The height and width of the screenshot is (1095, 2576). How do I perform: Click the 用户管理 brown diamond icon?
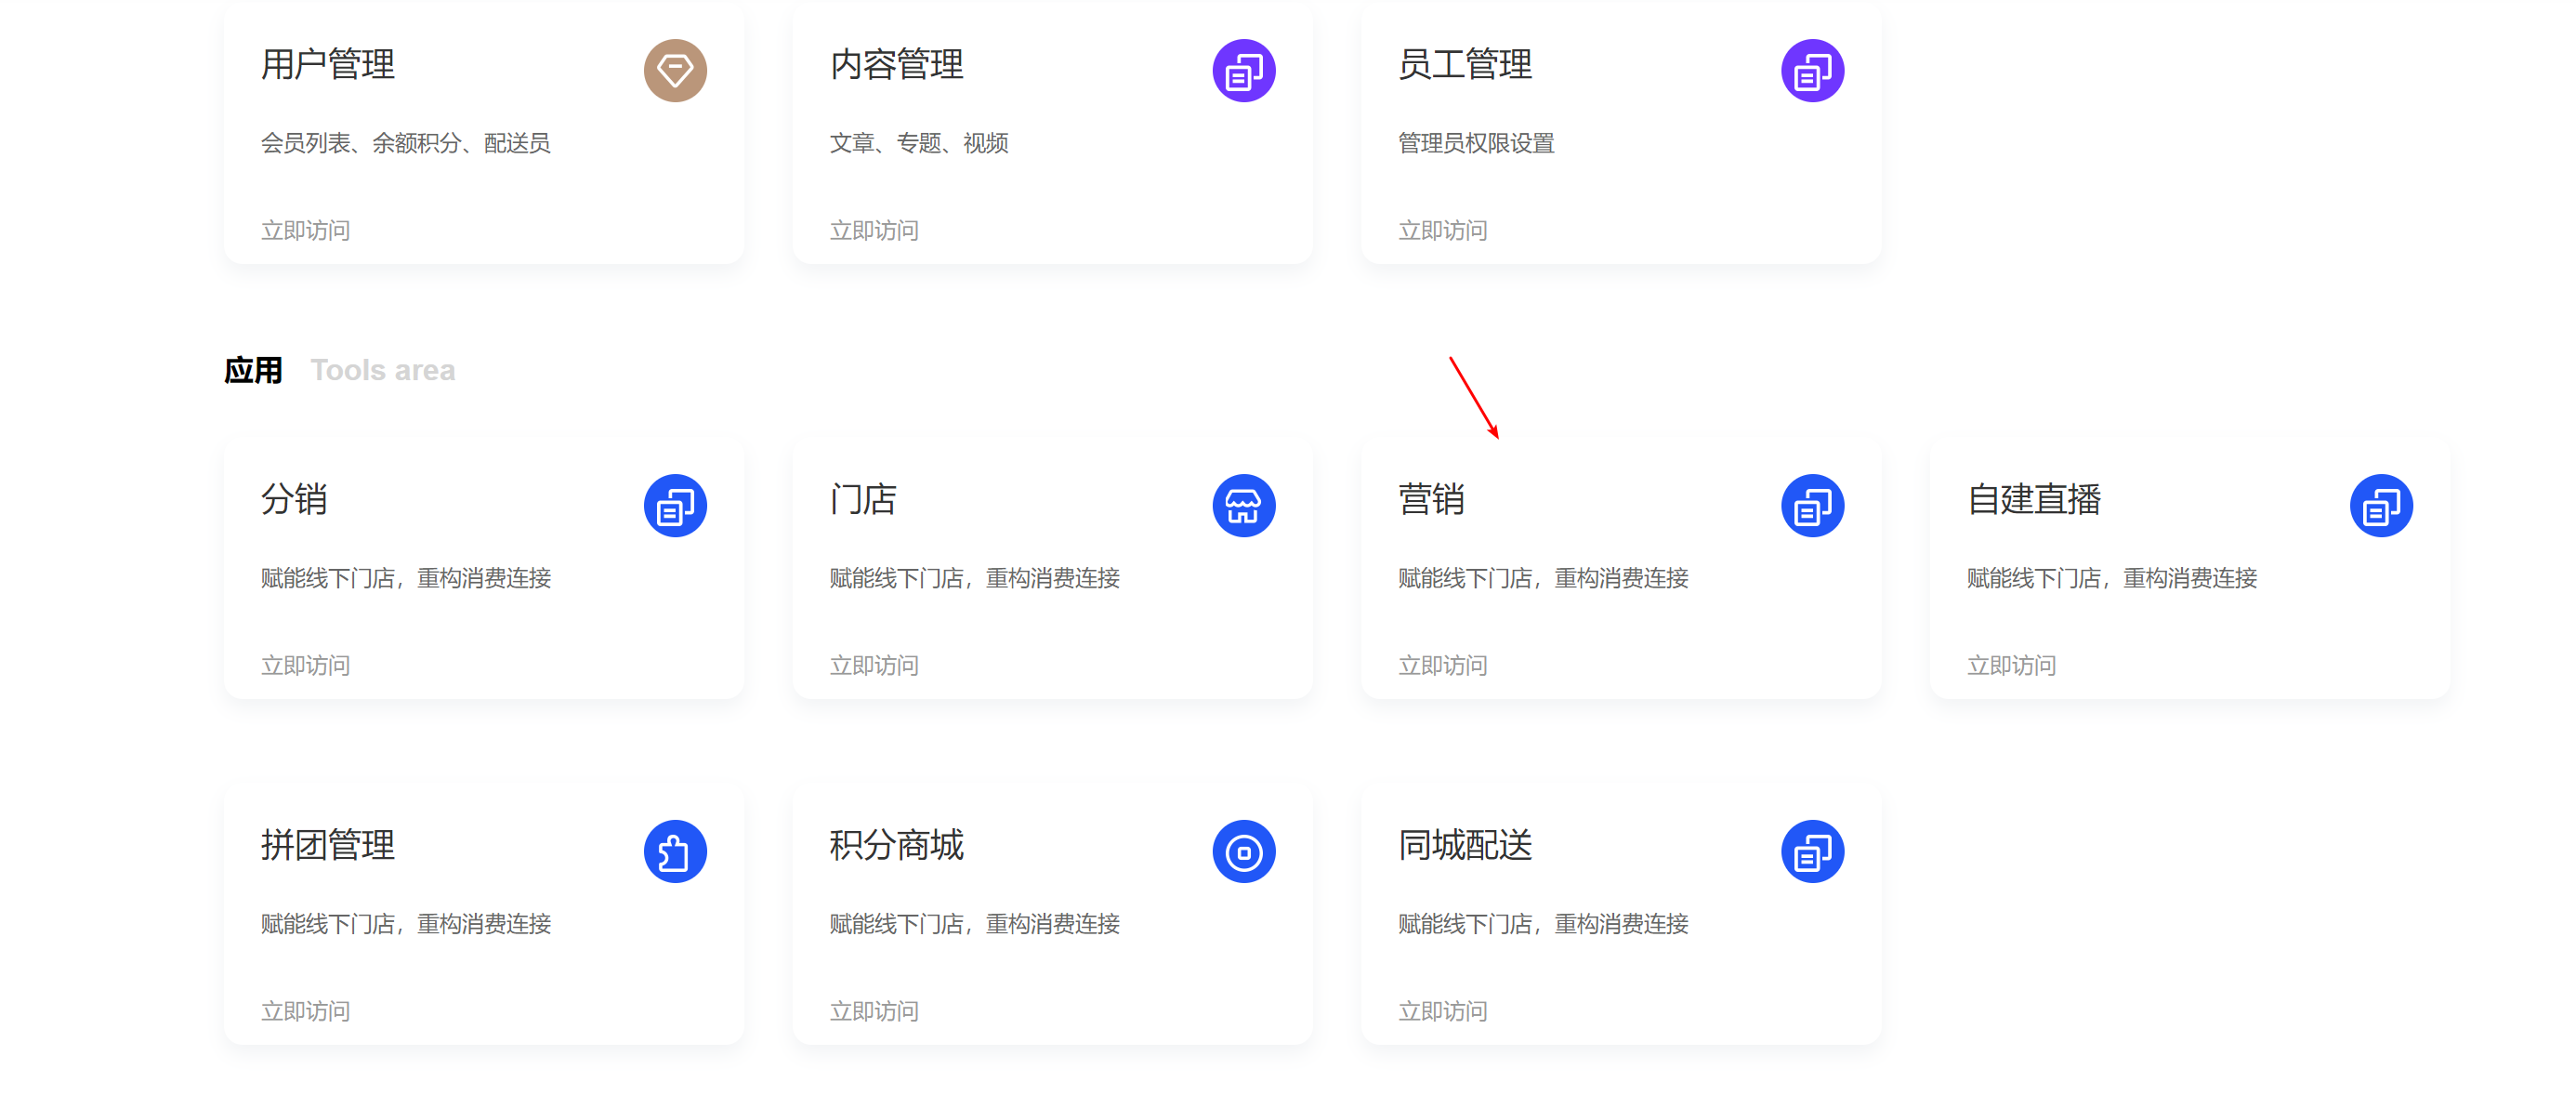(x=675, y=71)
